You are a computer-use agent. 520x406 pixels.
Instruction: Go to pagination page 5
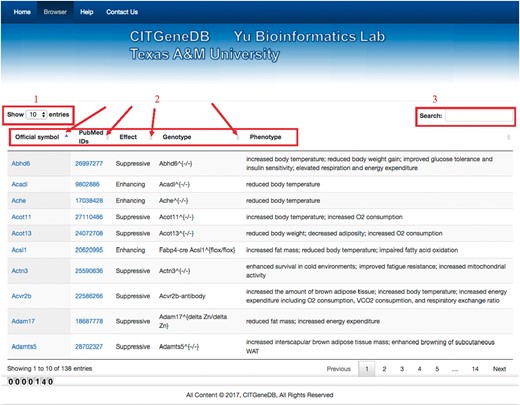click(x=437, y=369)
